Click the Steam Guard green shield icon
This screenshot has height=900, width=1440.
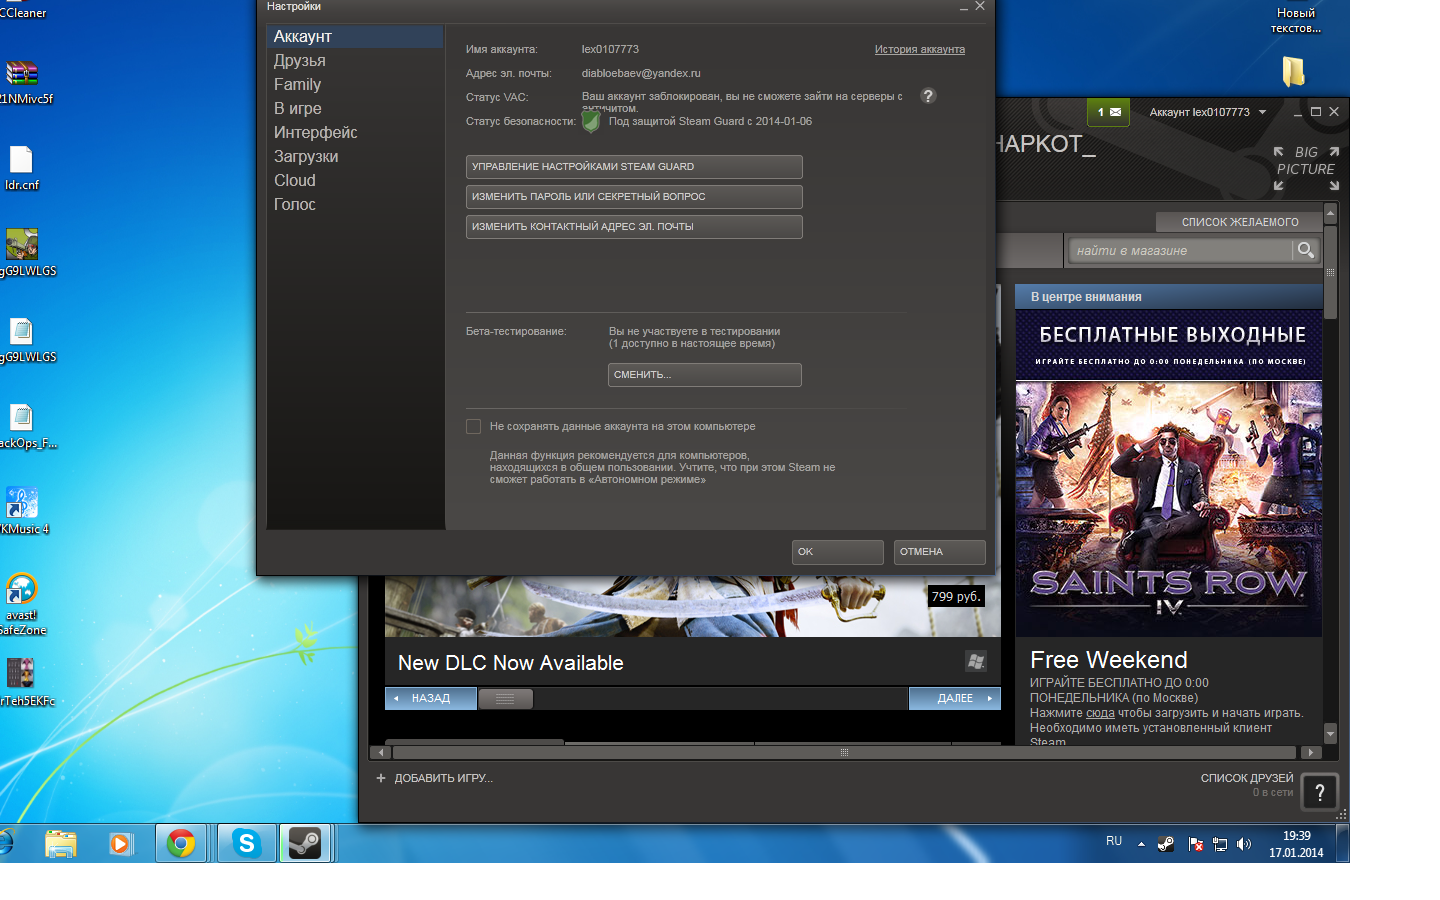coord(591,121)
